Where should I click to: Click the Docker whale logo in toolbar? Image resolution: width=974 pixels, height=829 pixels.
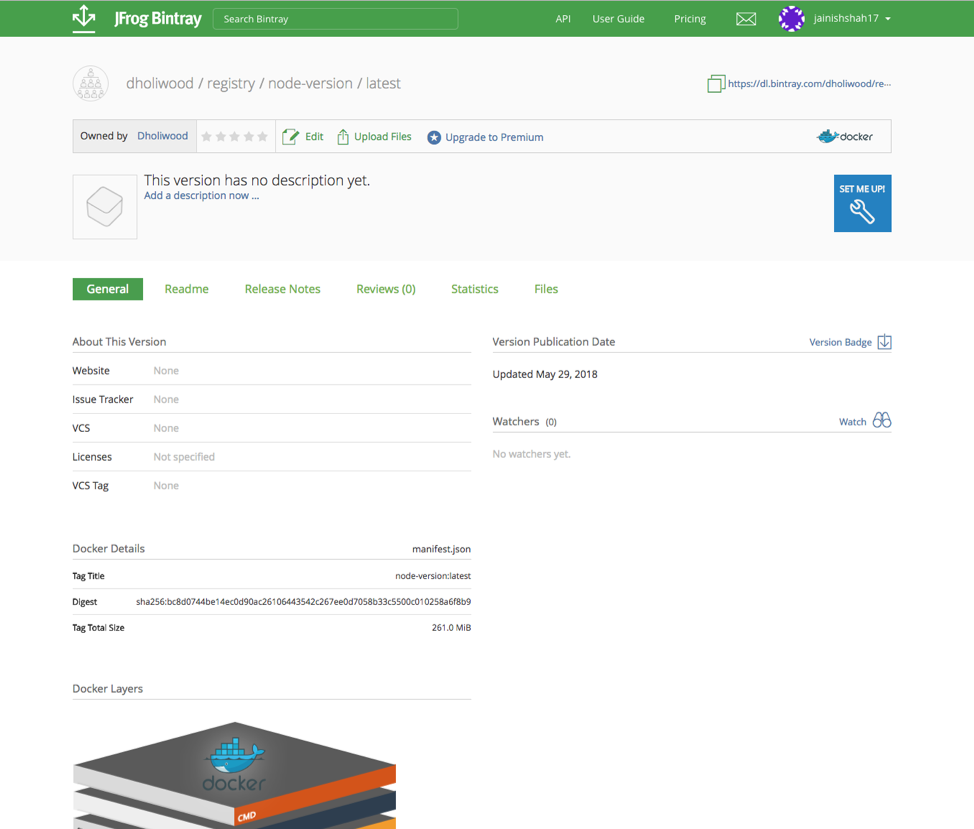click(845, 137)
